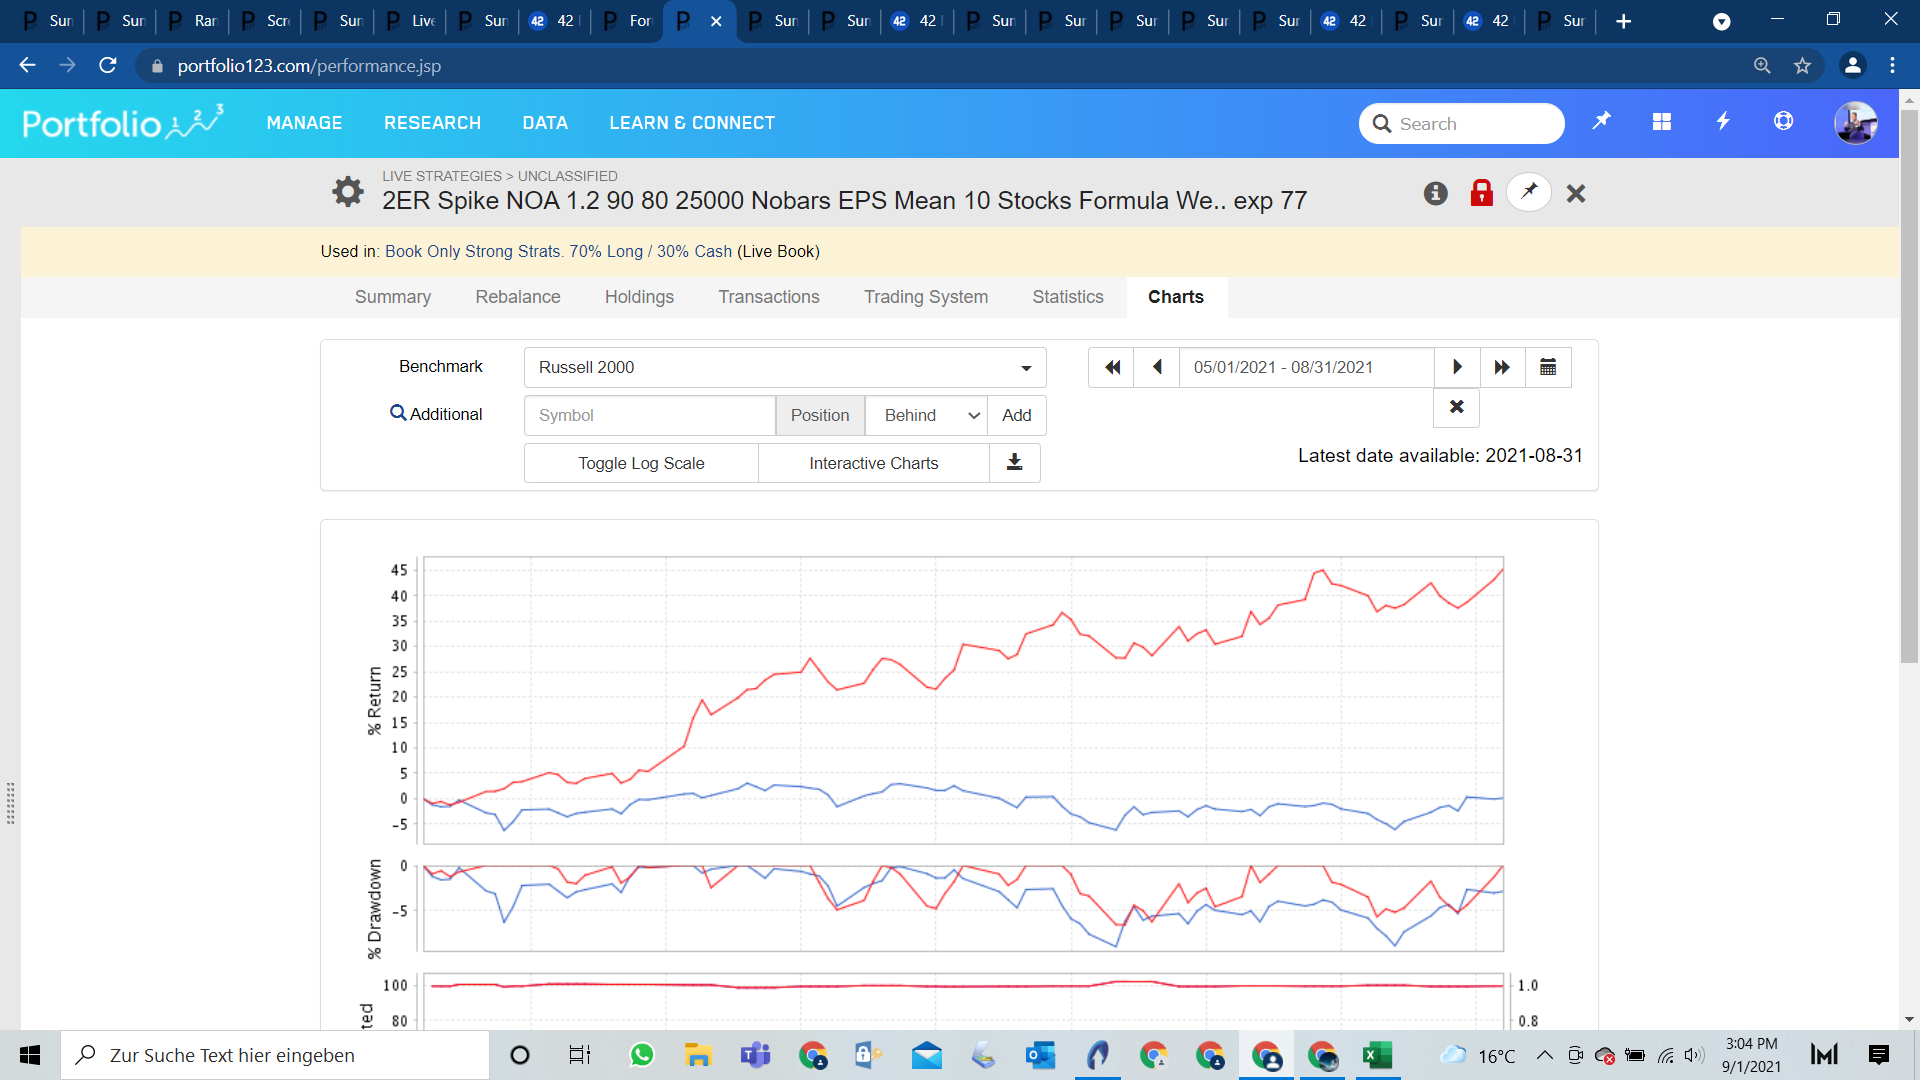The image size is (1920, 1080).
Task: Click the strategy settings gear icon
Action: tap(347, 191)
